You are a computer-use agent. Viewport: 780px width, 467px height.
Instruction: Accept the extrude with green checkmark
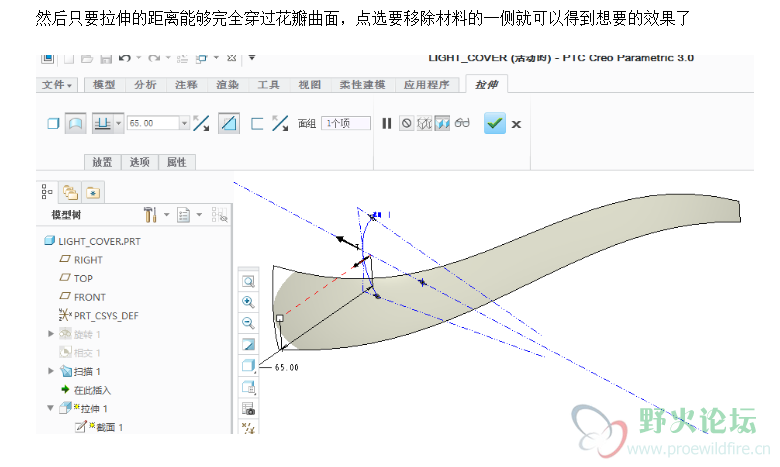click(494, 123)
